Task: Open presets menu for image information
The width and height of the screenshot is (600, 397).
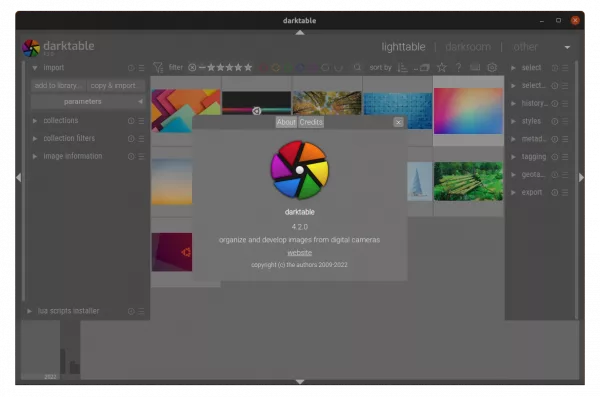Action: pos(142,156)
